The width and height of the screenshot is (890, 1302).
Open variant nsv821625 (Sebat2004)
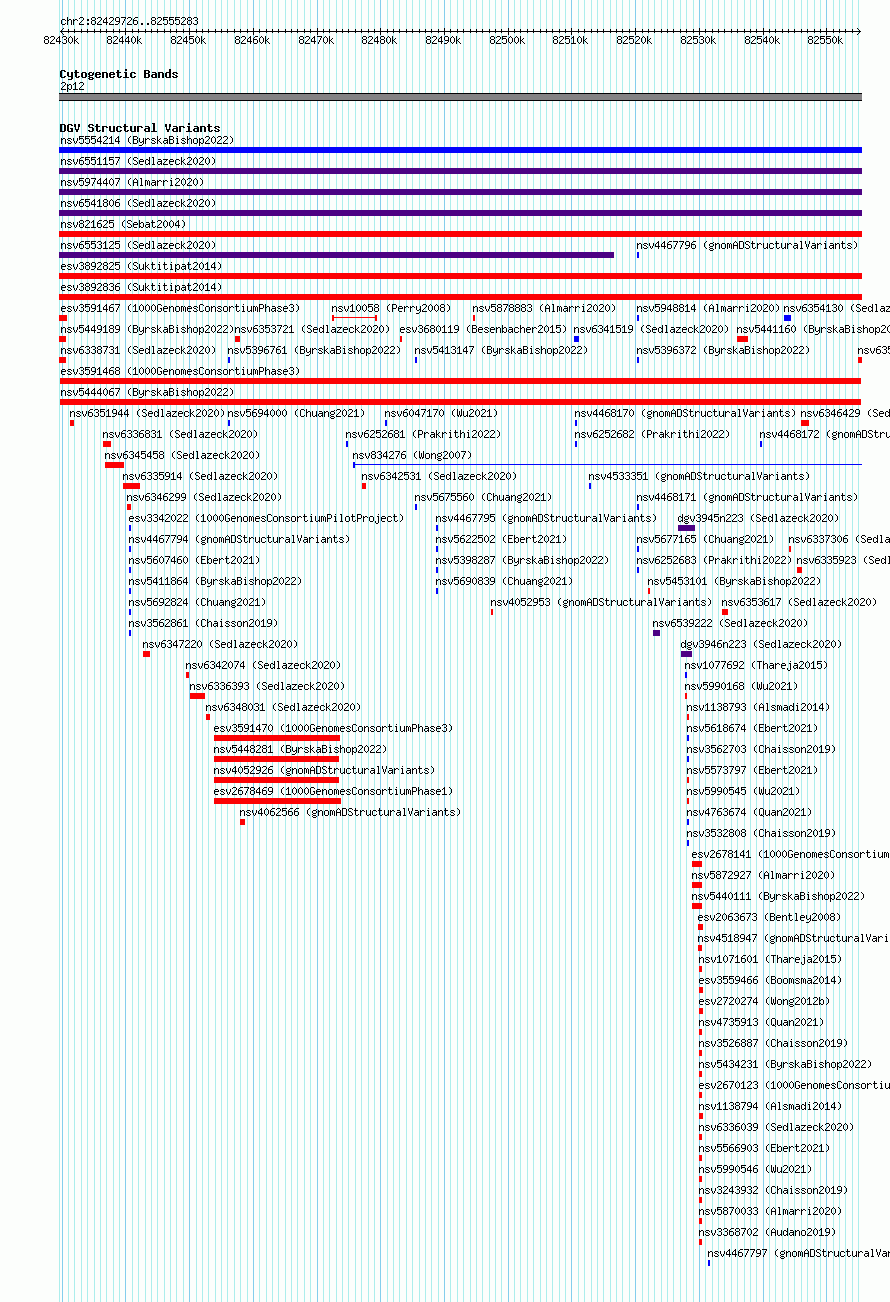(123, 225)
